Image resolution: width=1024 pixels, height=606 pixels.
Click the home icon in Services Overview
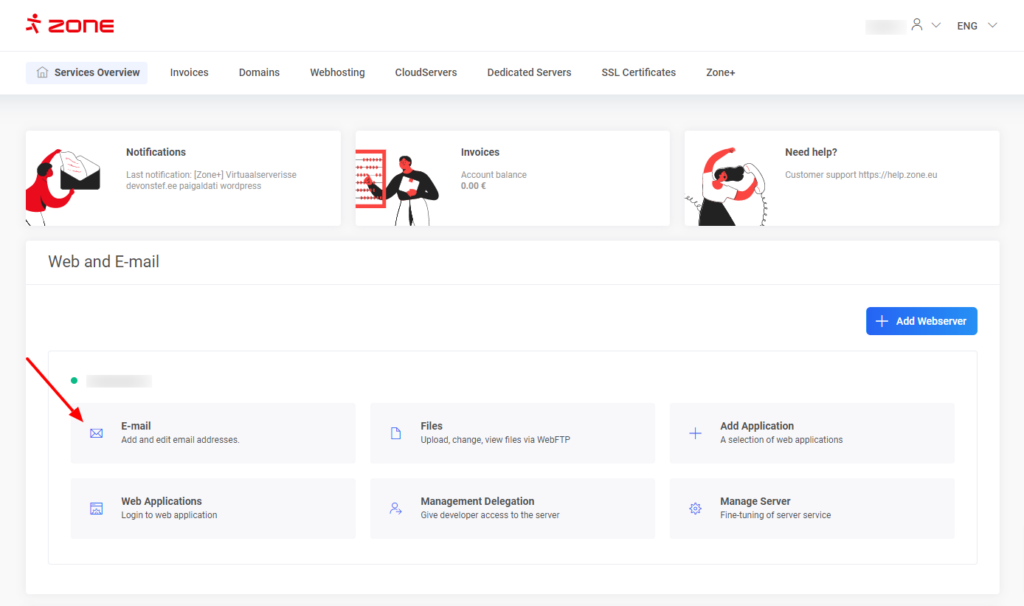click(x=42, y=73)
